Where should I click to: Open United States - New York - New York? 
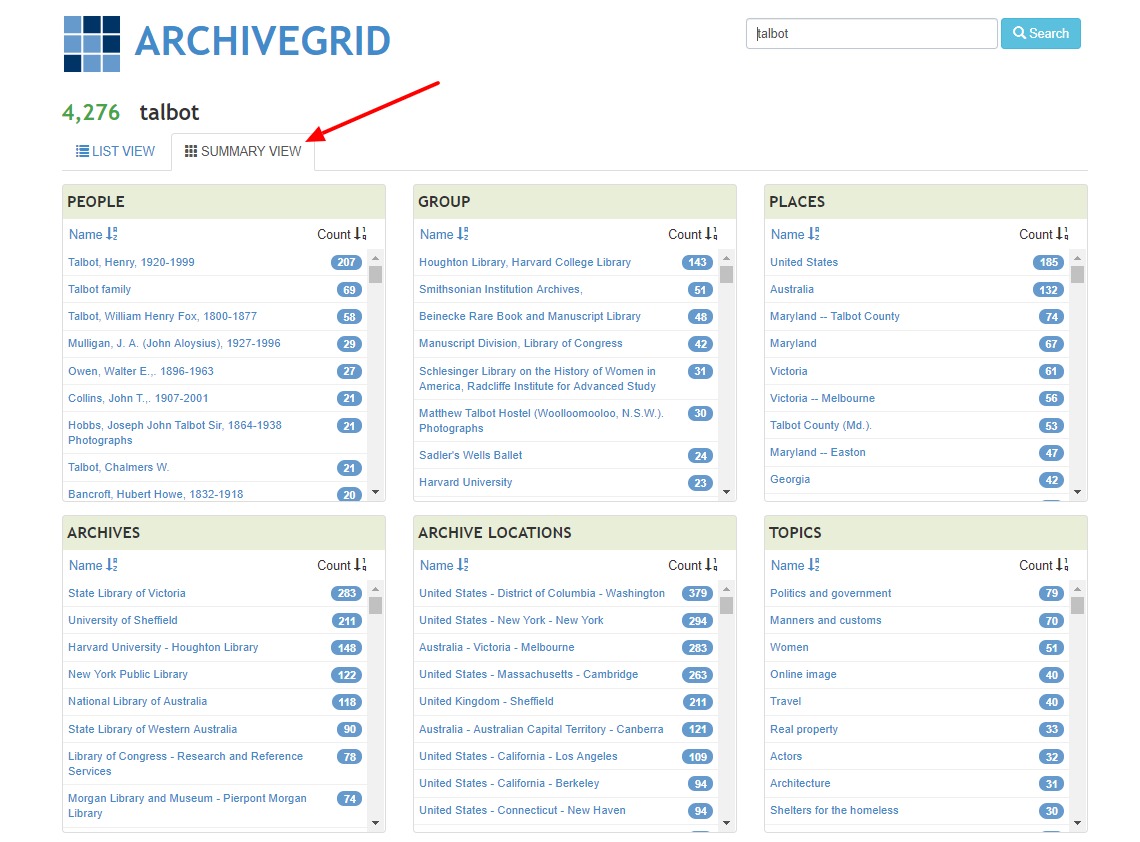[x=511, y=620]
